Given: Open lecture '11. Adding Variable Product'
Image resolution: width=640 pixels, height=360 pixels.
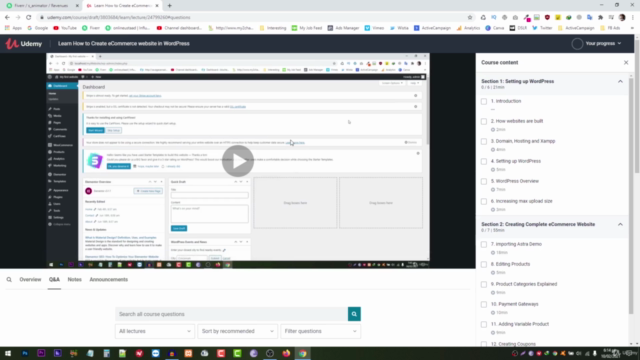Looking at the screenshot, I should click(520, 324).
